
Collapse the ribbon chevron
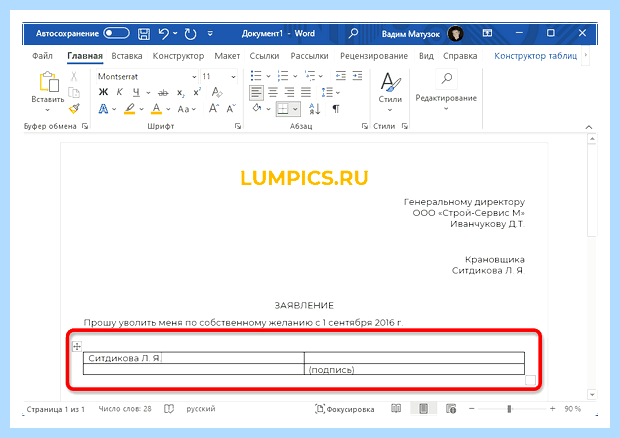589,127
